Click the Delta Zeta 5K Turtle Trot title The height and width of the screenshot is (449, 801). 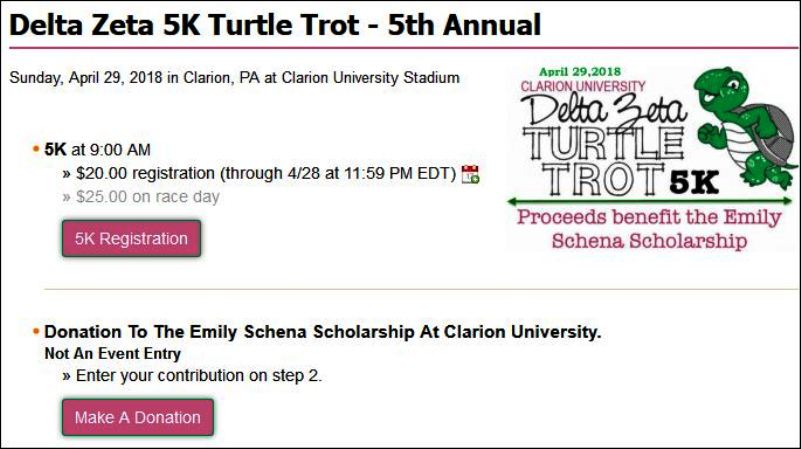tap(275, 25)
